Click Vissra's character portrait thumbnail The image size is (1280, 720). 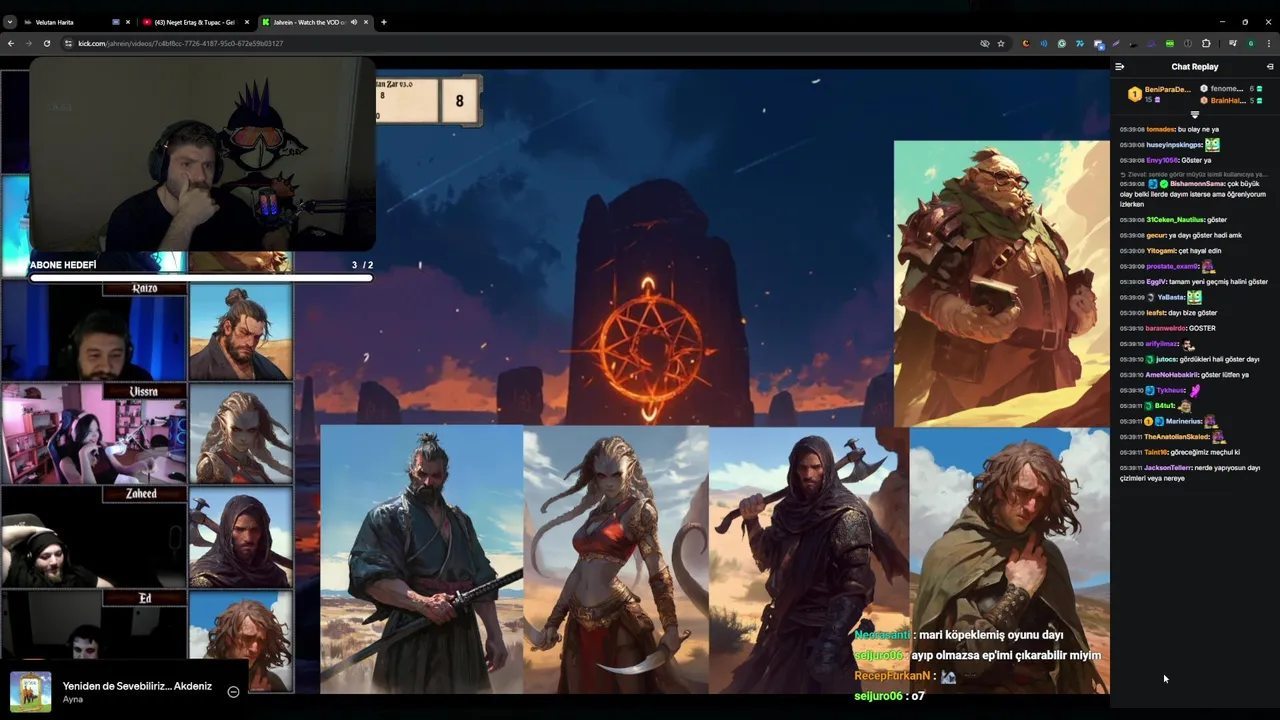[240, 434]
